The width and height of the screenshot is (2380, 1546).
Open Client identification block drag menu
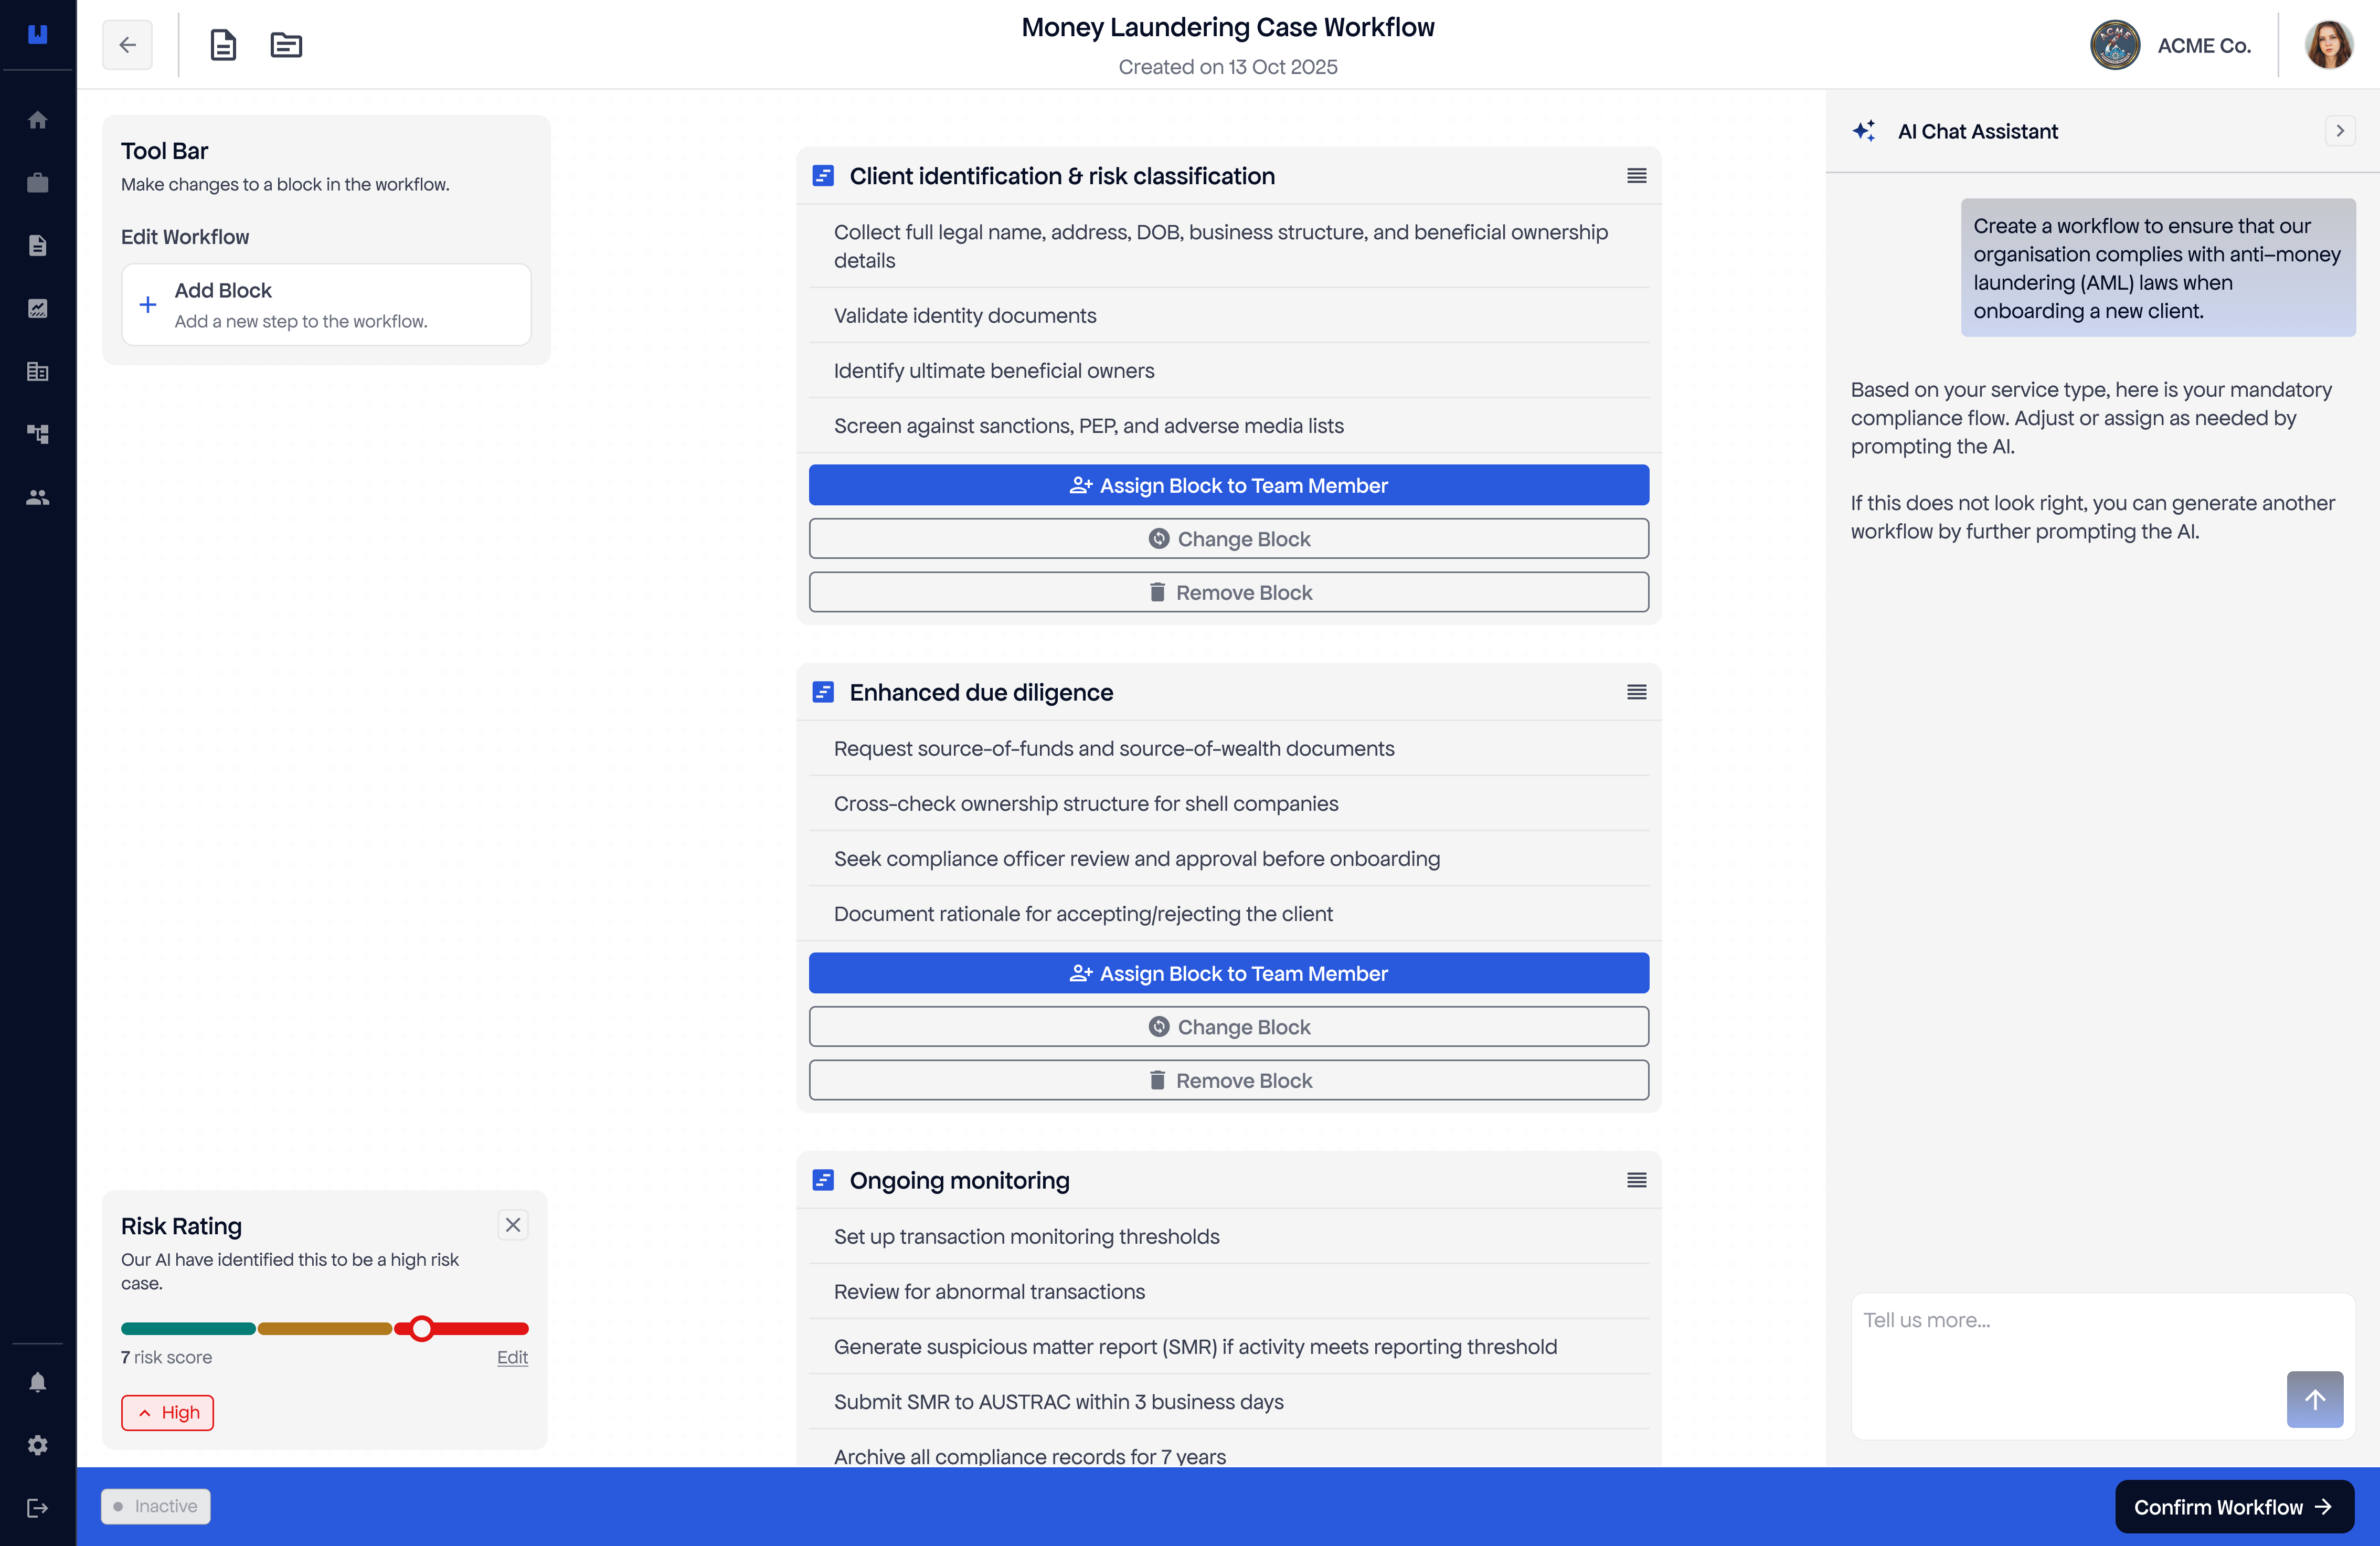pos(1636,176)
